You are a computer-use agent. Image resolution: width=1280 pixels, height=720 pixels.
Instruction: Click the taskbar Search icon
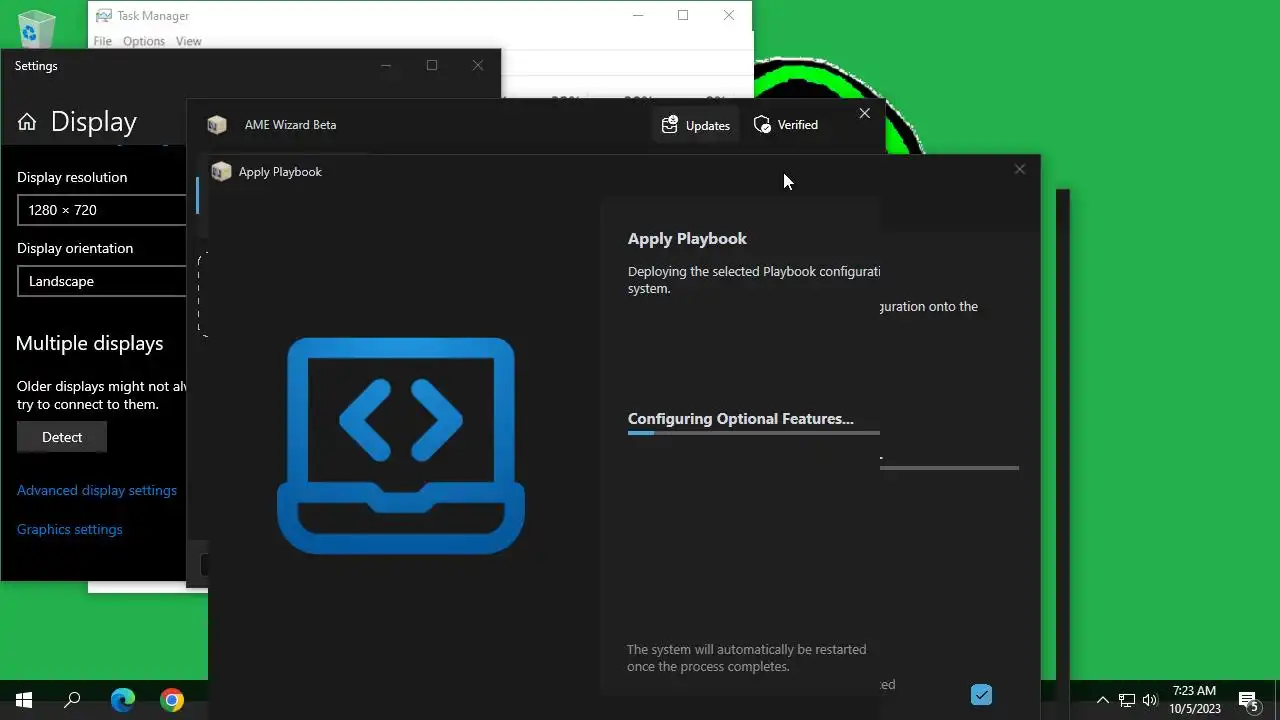(72, 700)
